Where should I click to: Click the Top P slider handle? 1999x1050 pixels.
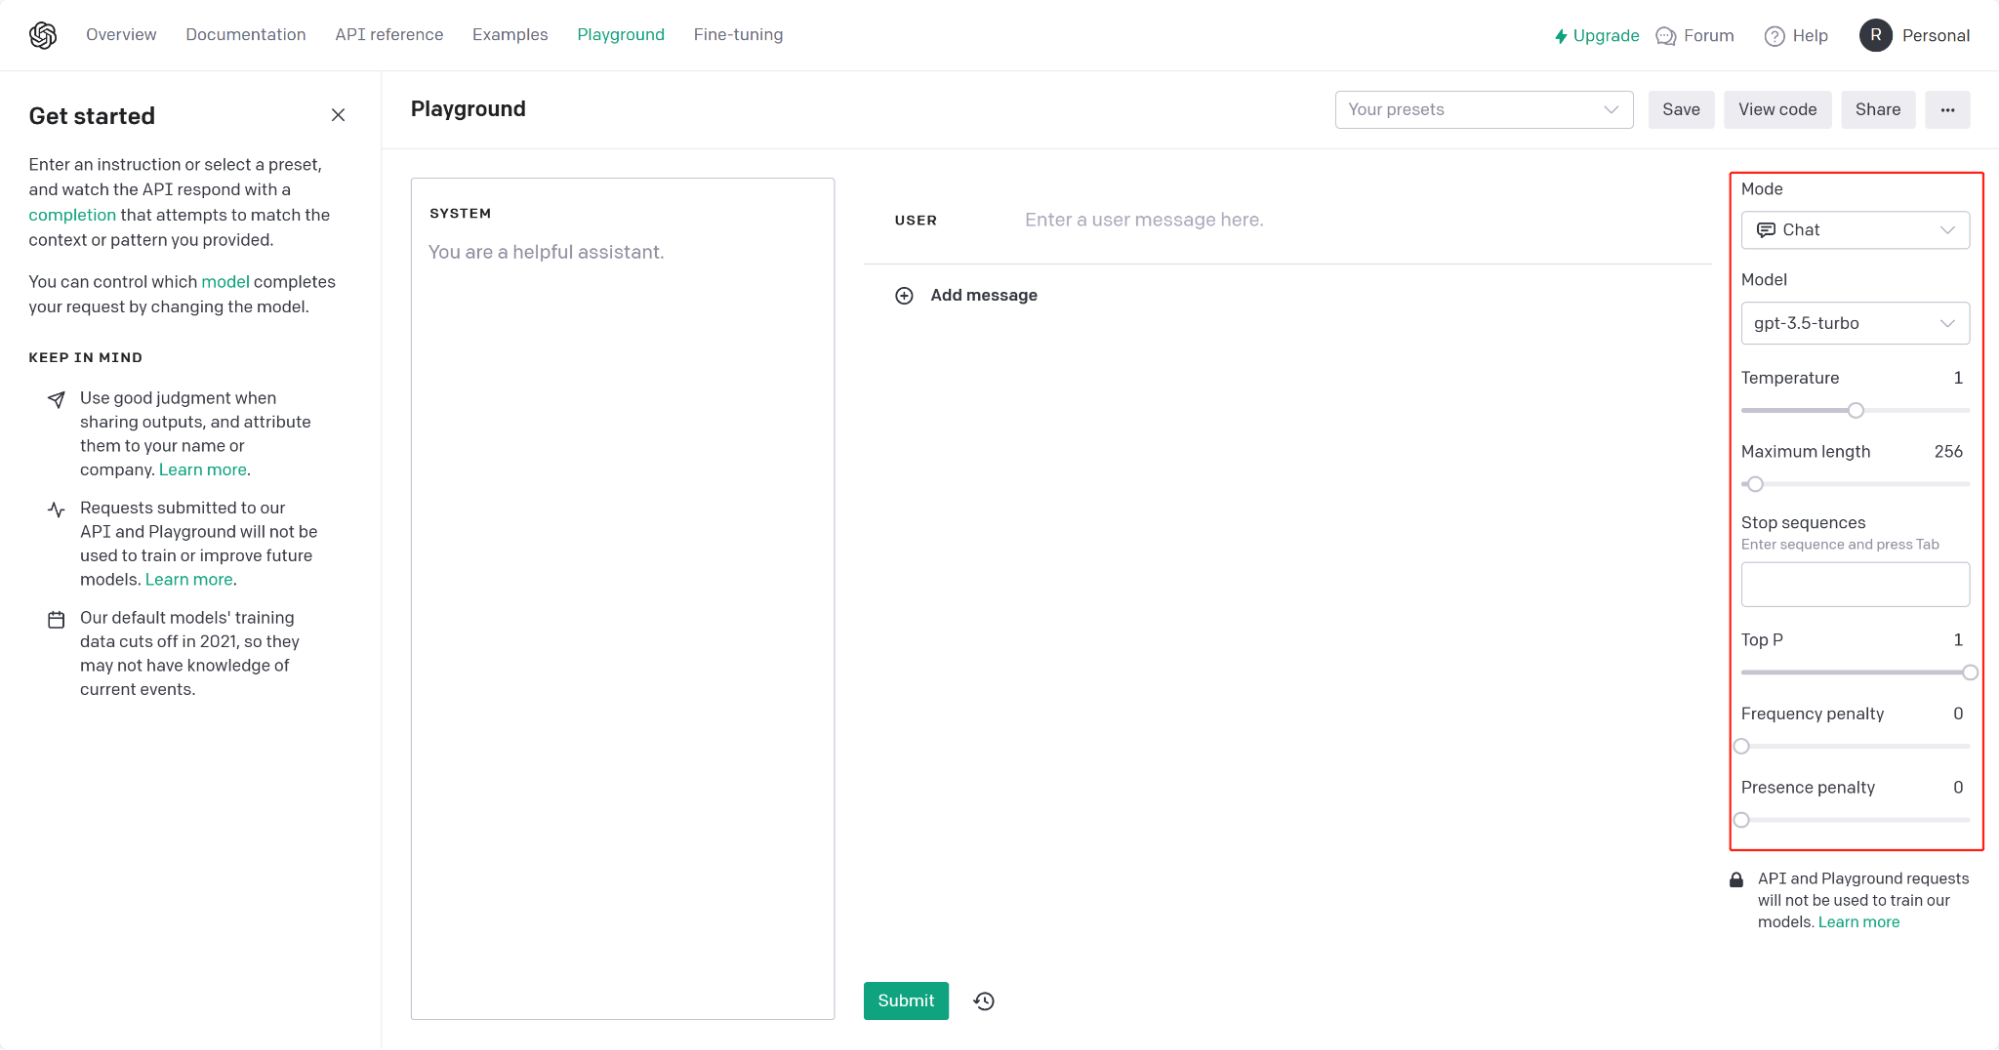(x=1969, y=673)
